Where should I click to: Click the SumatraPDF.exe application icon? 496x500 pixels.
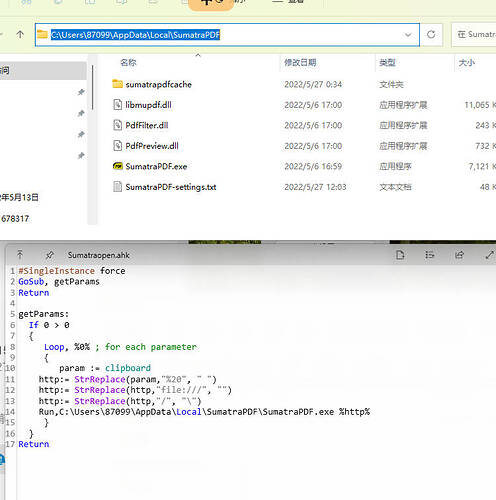click(117, 166)
